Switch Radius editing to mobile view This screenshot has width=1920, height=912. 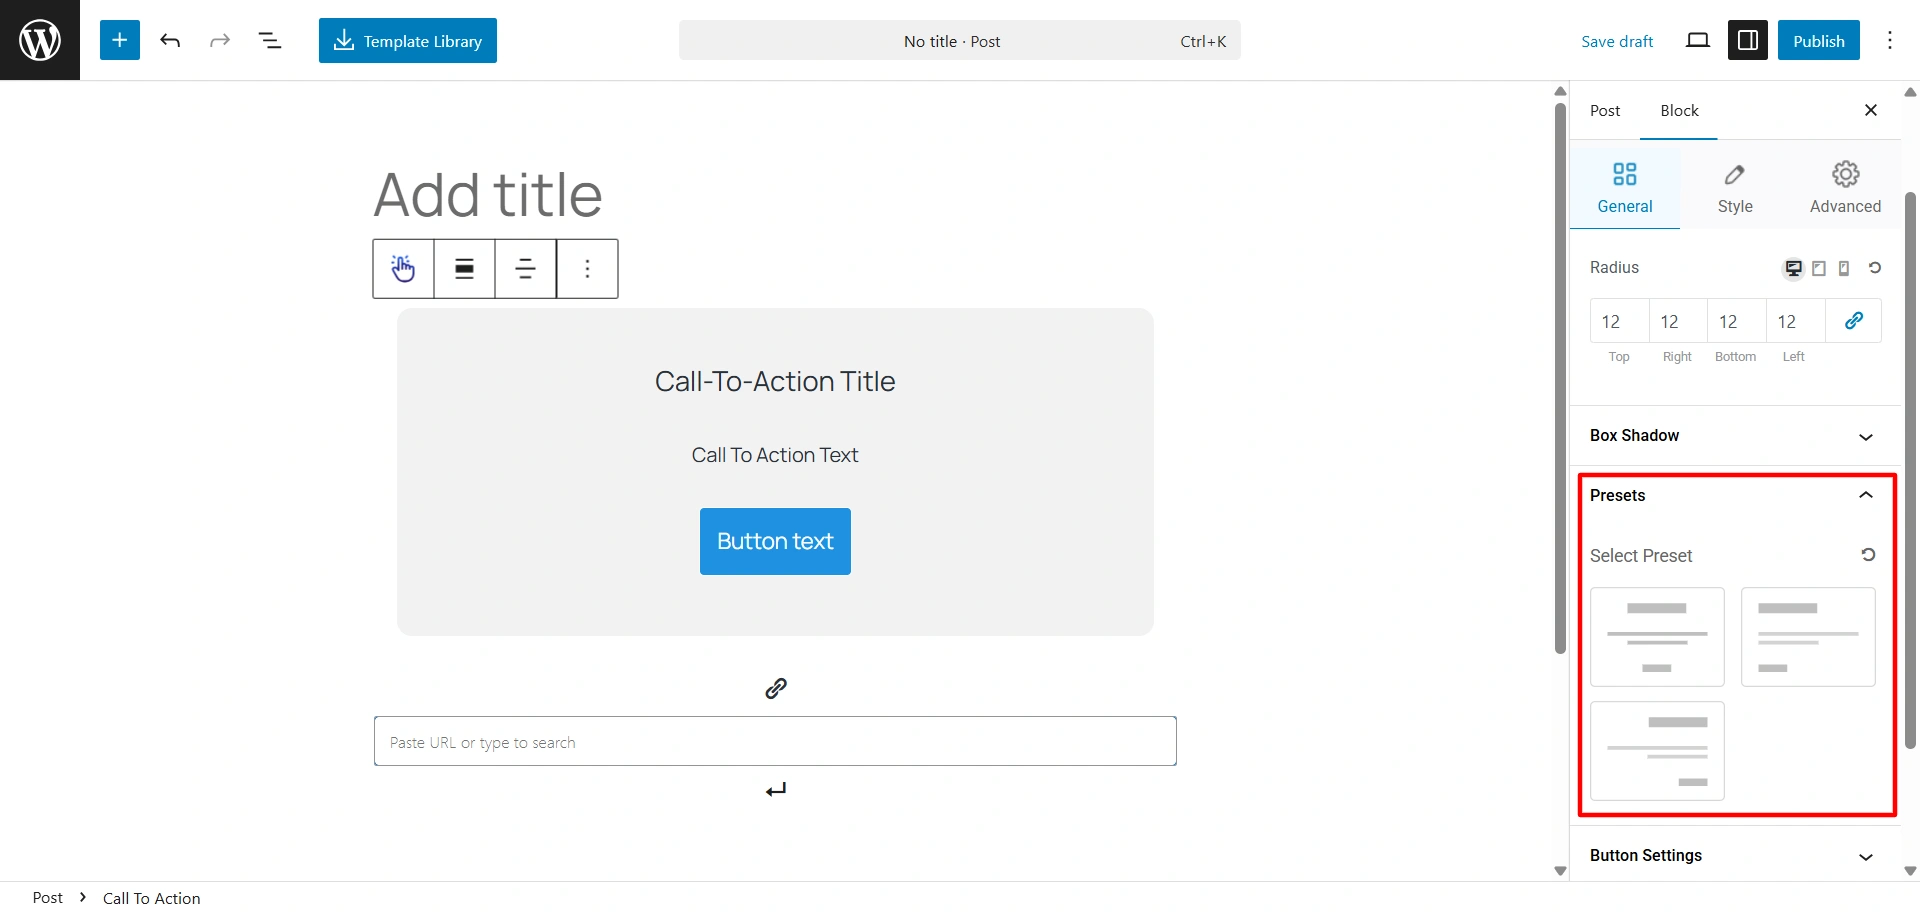click(1843, 268)
